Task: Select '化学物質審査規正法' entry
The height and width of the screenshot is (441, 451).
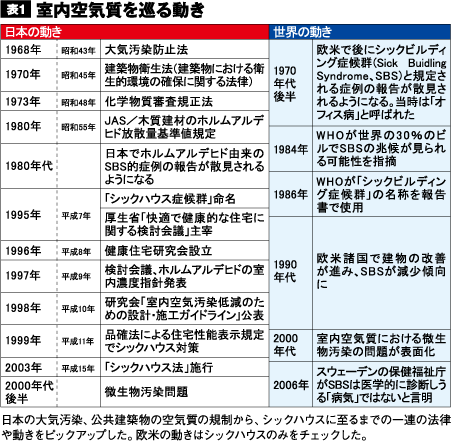Action: [185, 101]
